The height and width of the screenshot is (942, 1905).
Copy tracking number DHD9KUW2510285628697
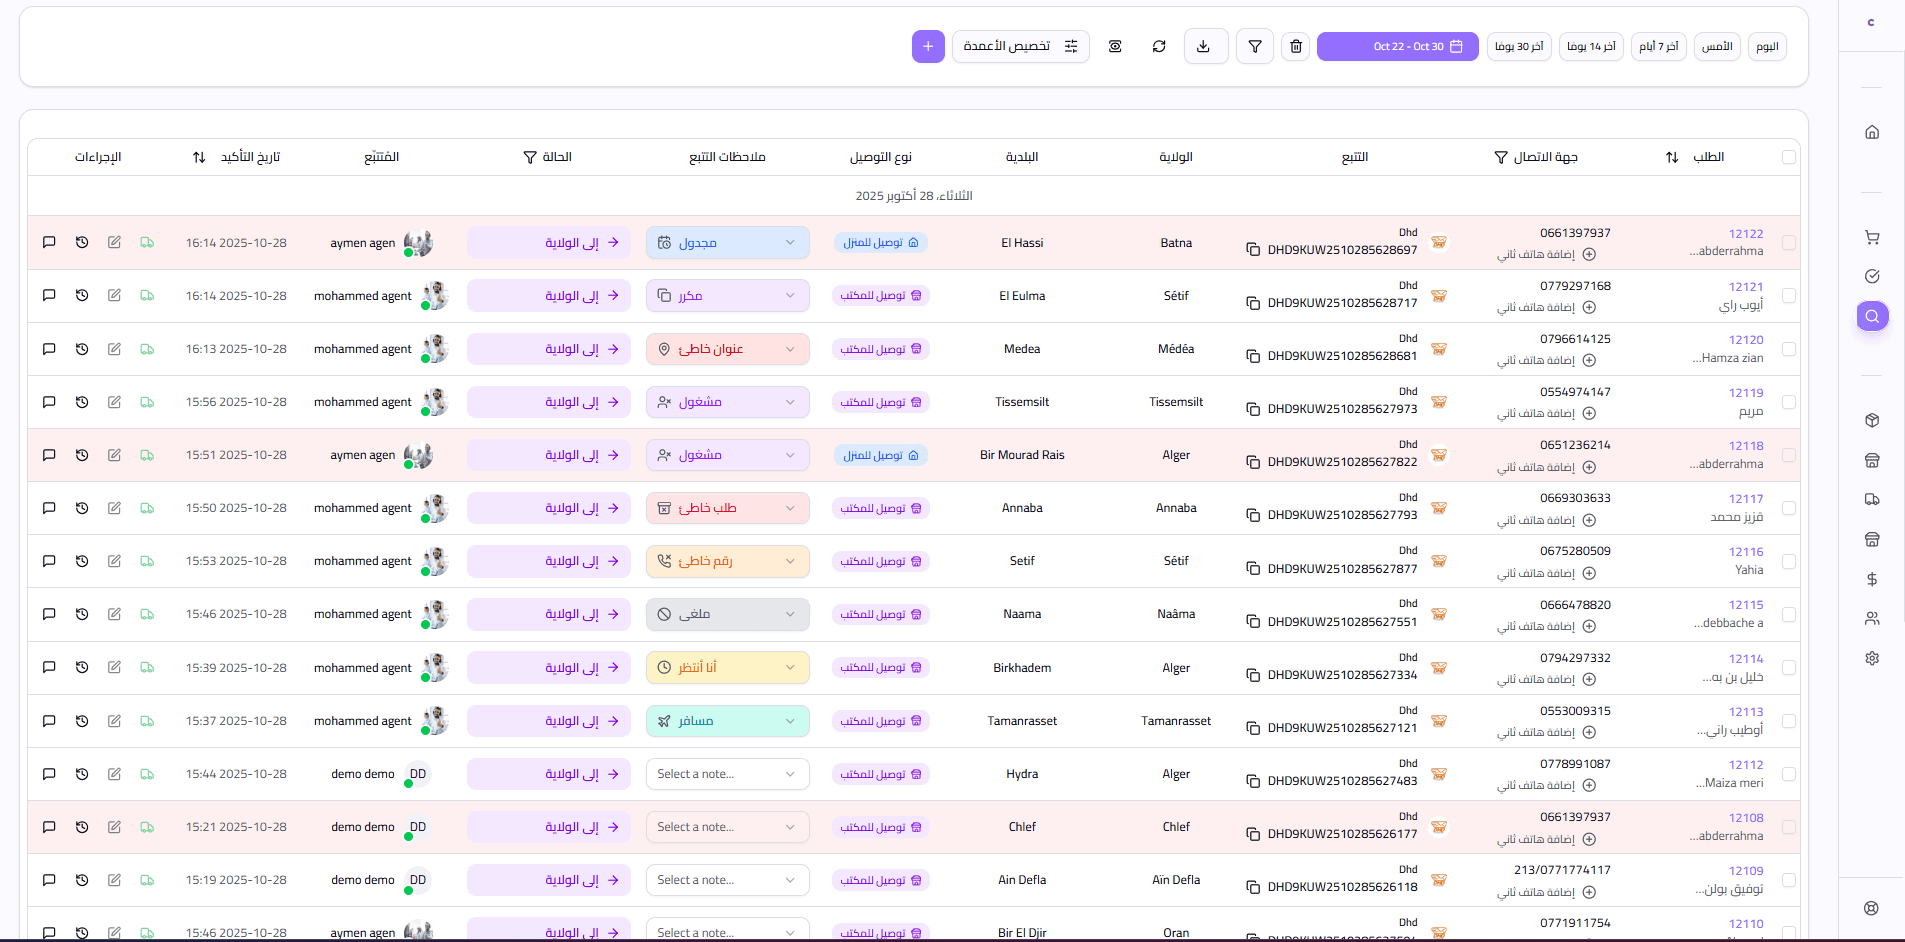pyautogui.click(x=1253, y=250)
